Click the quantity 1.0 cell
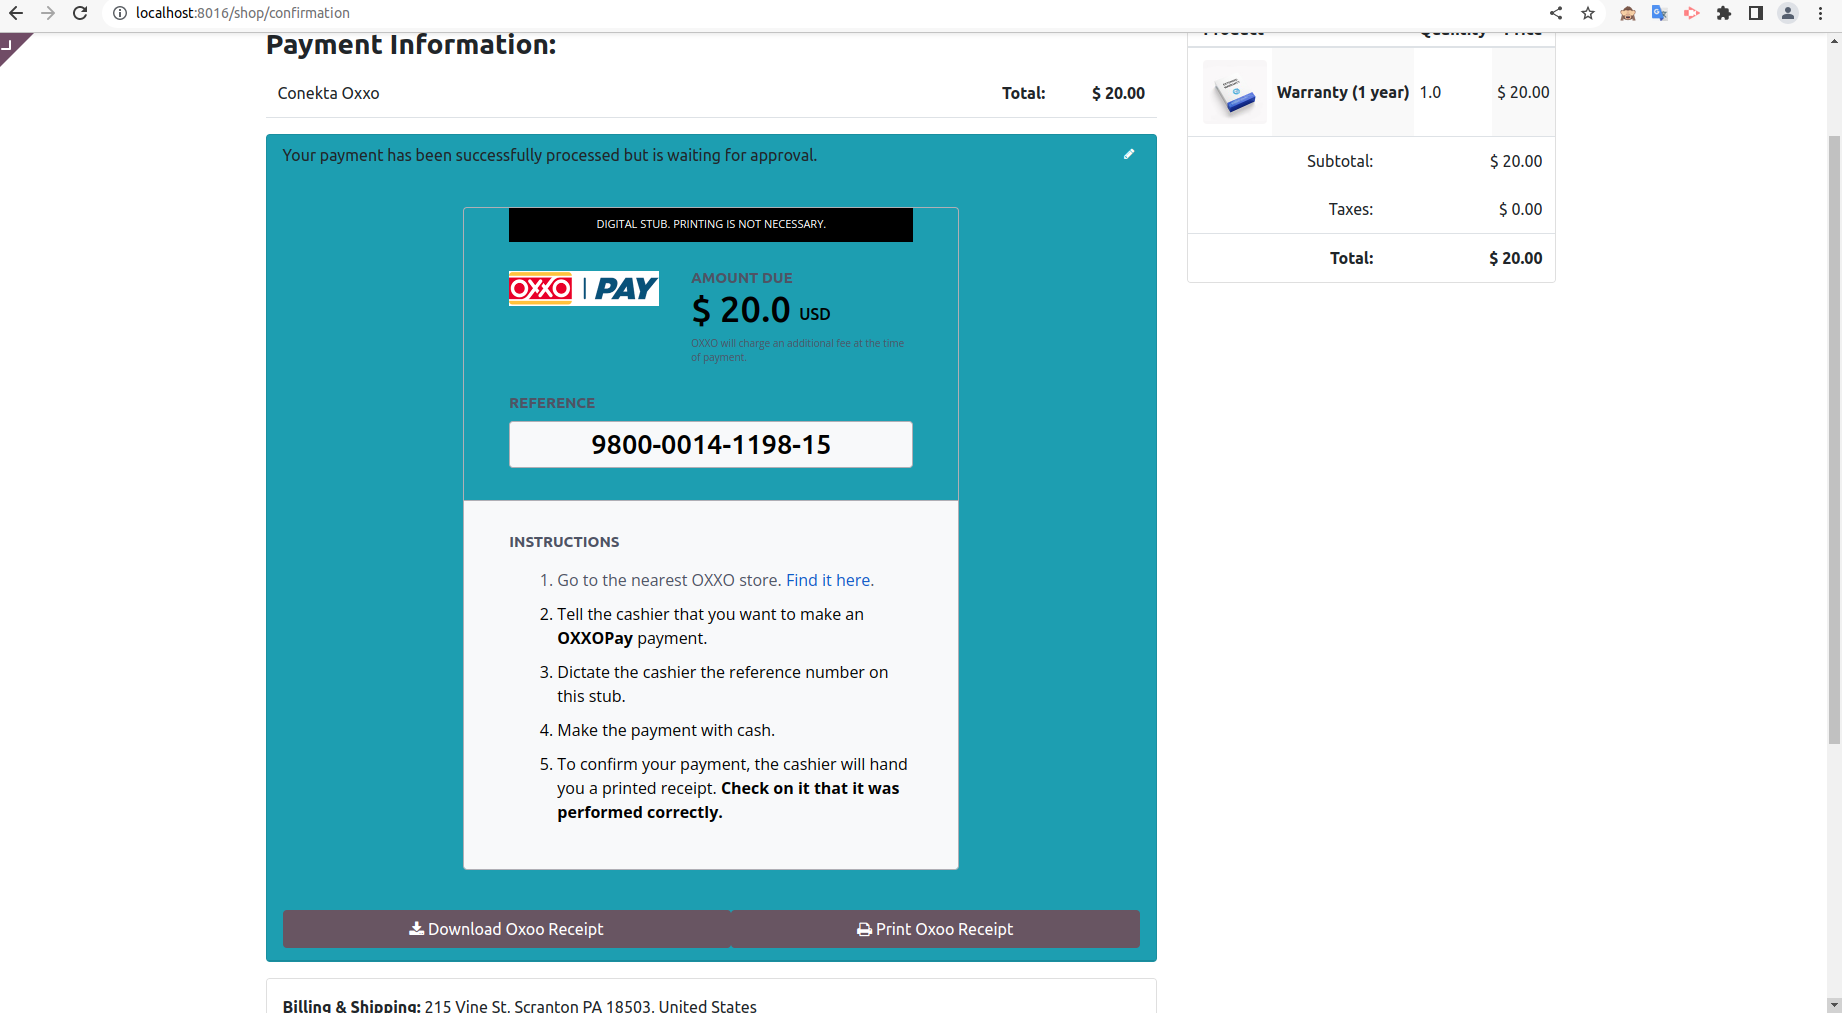The height and width of the screenshot is (1013, 1842). pyautogui.click(x=1430, y=92)
